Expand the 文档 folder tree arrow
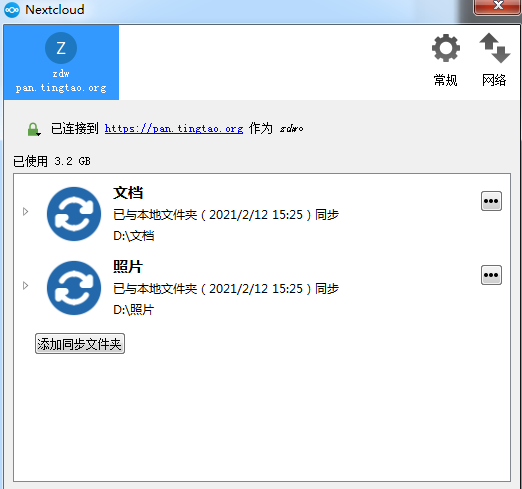Viewport: 522px width, 489px height. [25, 211]
